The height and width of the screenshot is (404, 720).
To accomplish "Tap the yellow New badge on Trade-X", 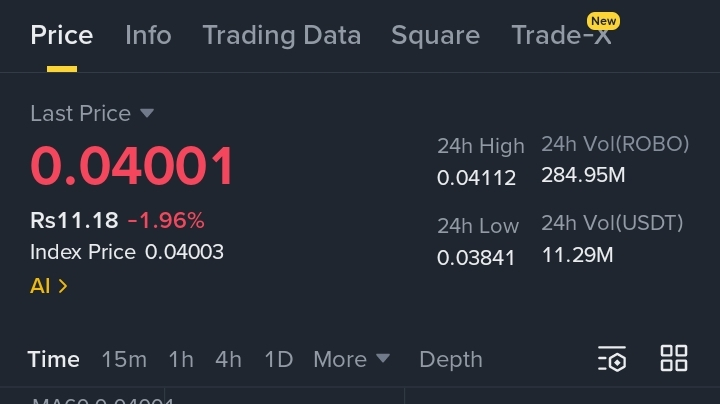I will tap(603, 21).
